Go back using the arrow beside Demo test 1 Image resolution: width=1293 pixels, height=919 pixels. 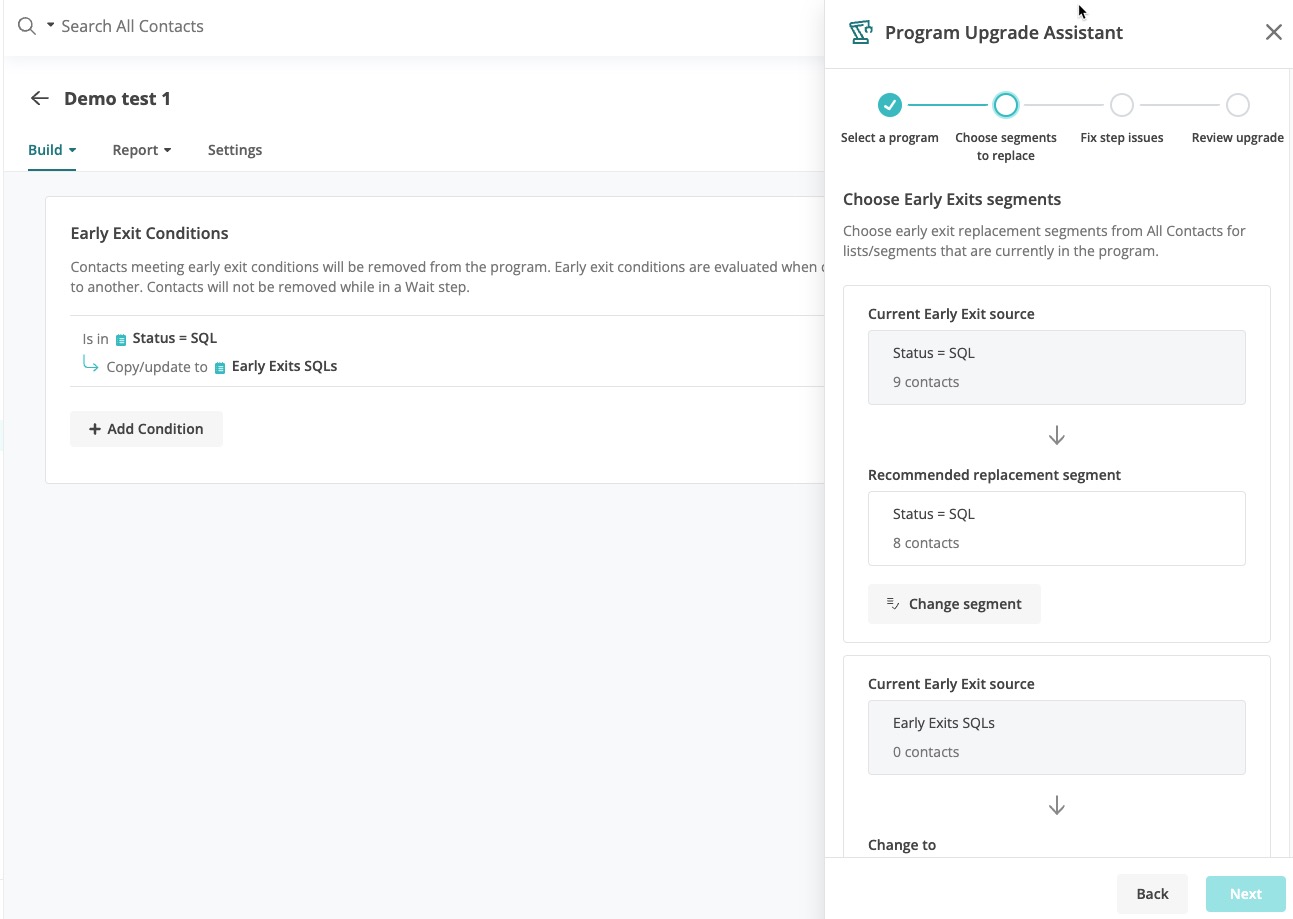coord(39,98)
